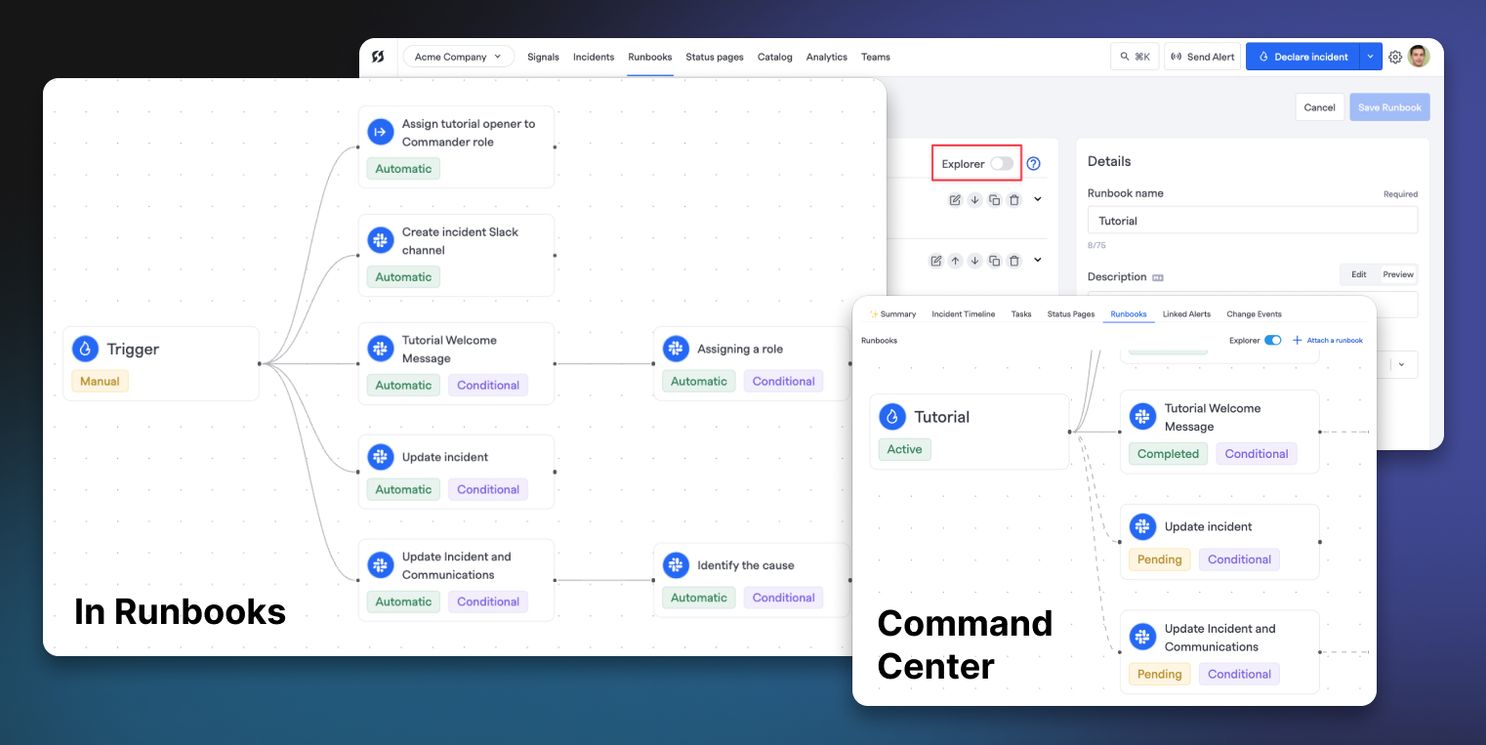
Task: Go to the Incidents nav item
Action: pyautogui.click(x=593, y=57)
